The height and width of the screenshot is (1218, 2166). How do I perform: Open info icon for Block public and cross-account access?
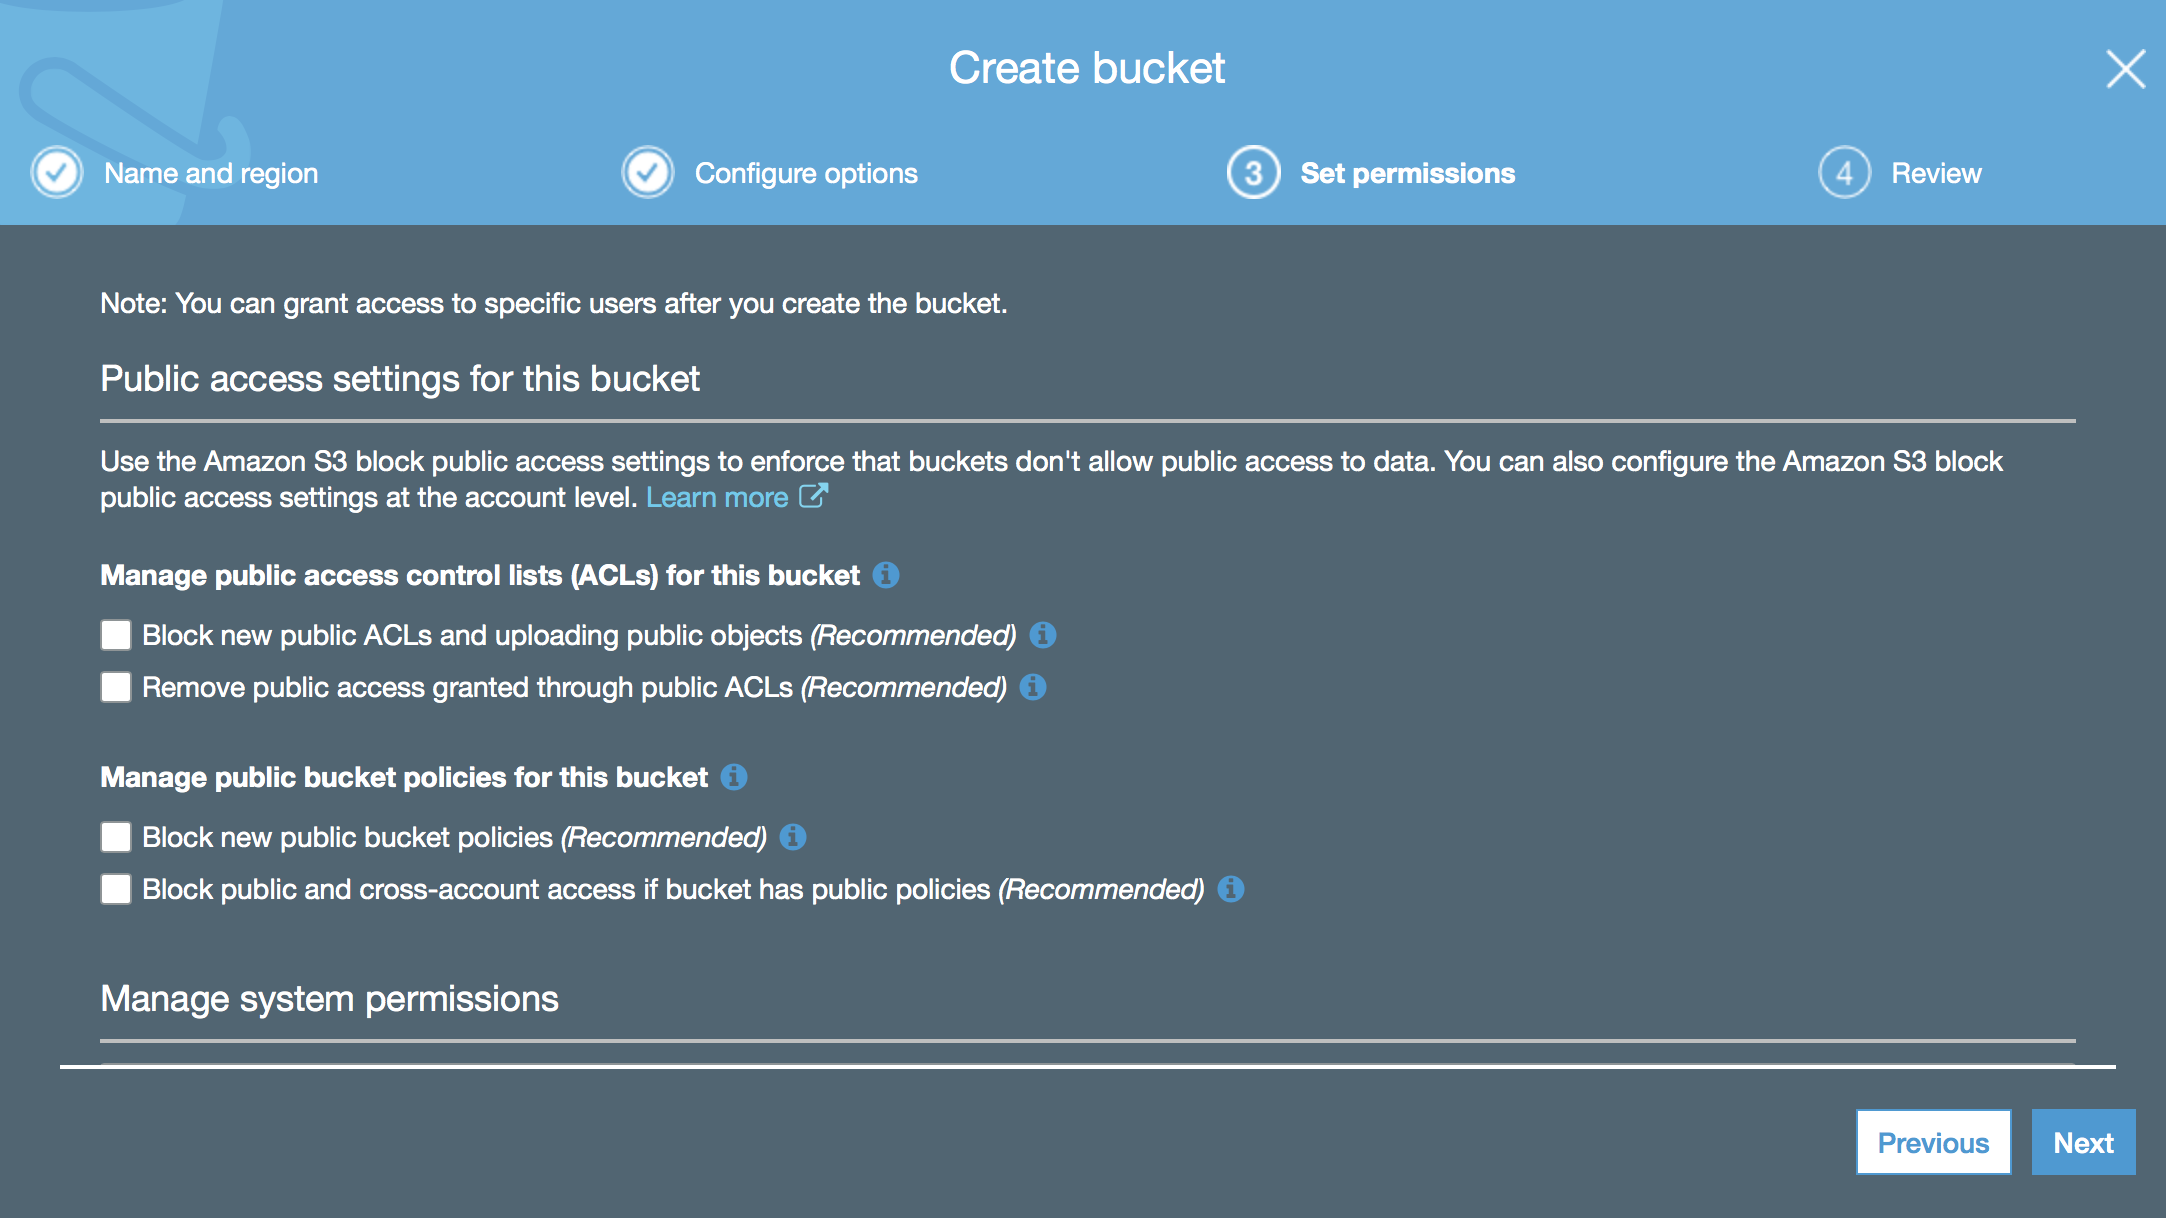(1231, 889)
